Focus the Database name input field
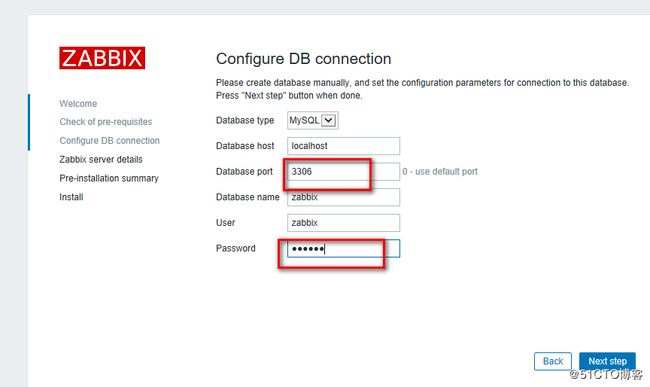The width and height of the screenshot is (650, 387). coord(344,197)
